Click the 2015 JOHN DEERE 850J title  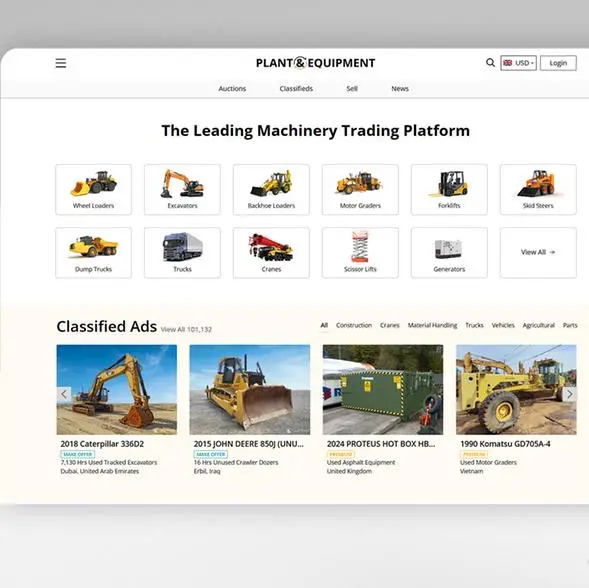[249, 444]
